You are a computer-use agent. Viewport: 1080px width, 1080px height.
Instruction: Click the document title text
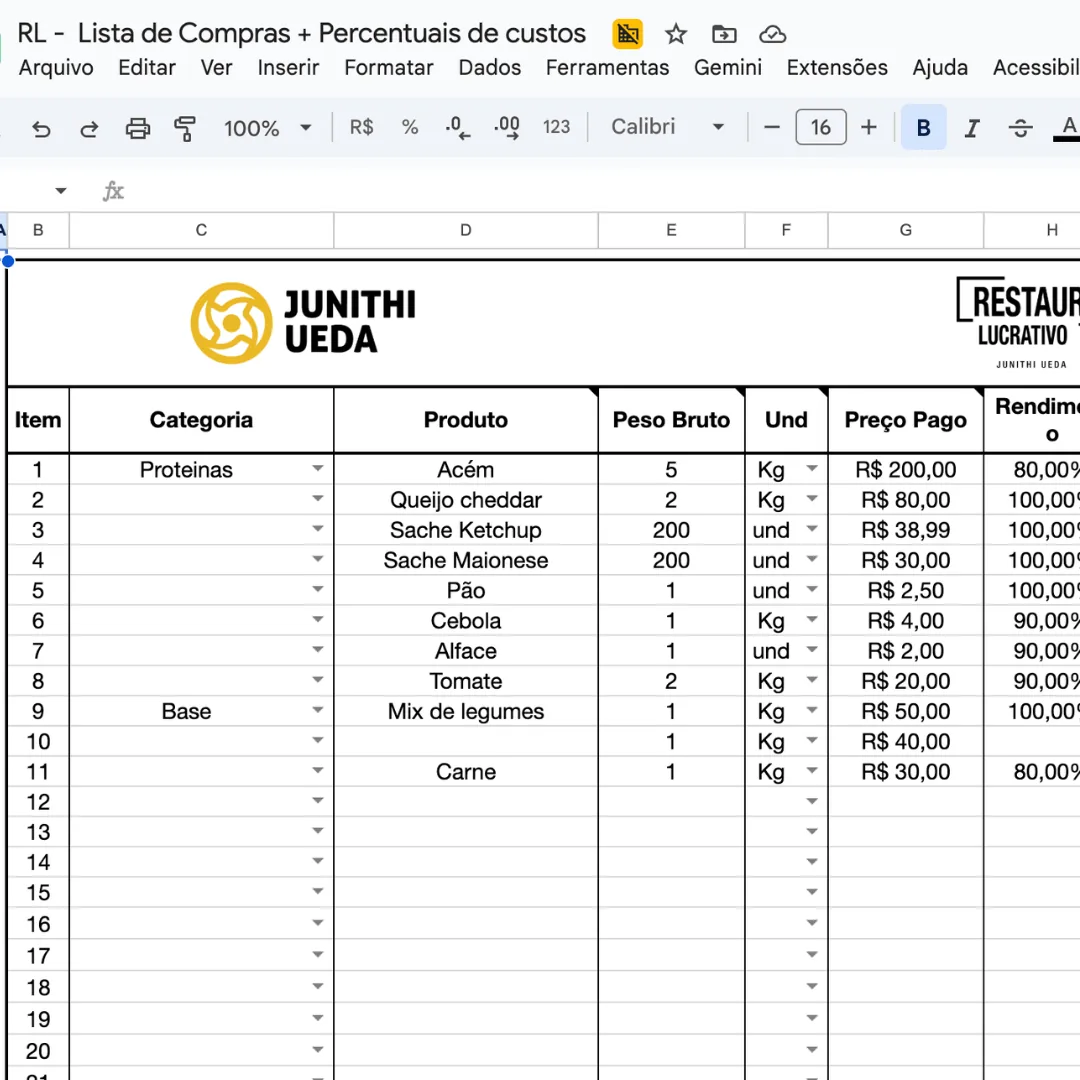click(301, 33)
